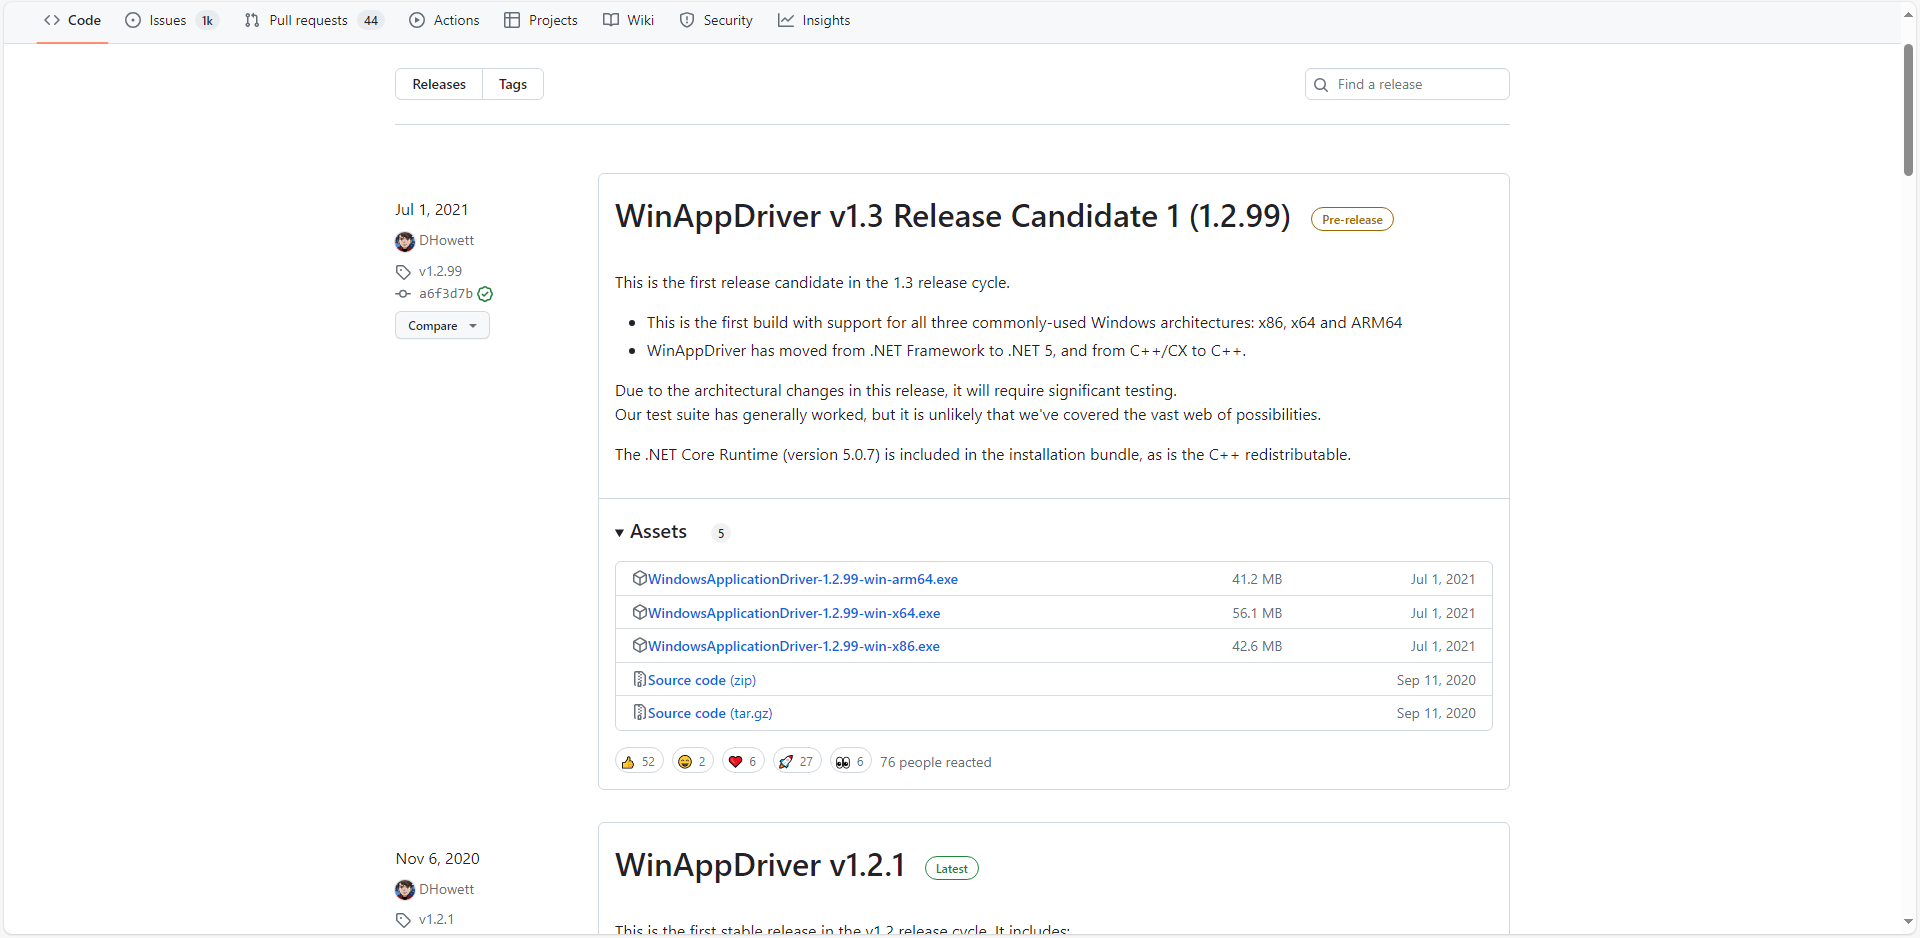Download Source code (tar.gz)

coord(710,713)
